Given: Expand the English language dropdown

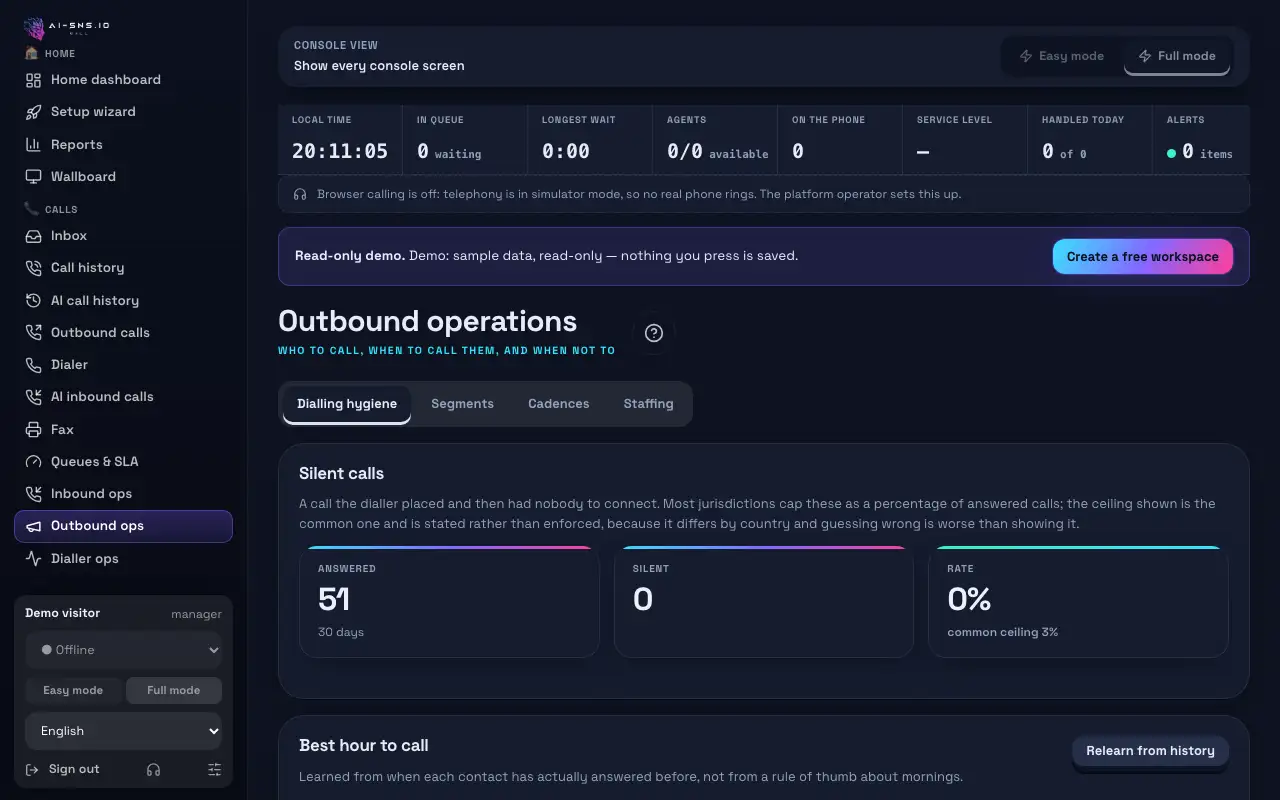Looking at the screenshot, I should pos(123,731).
